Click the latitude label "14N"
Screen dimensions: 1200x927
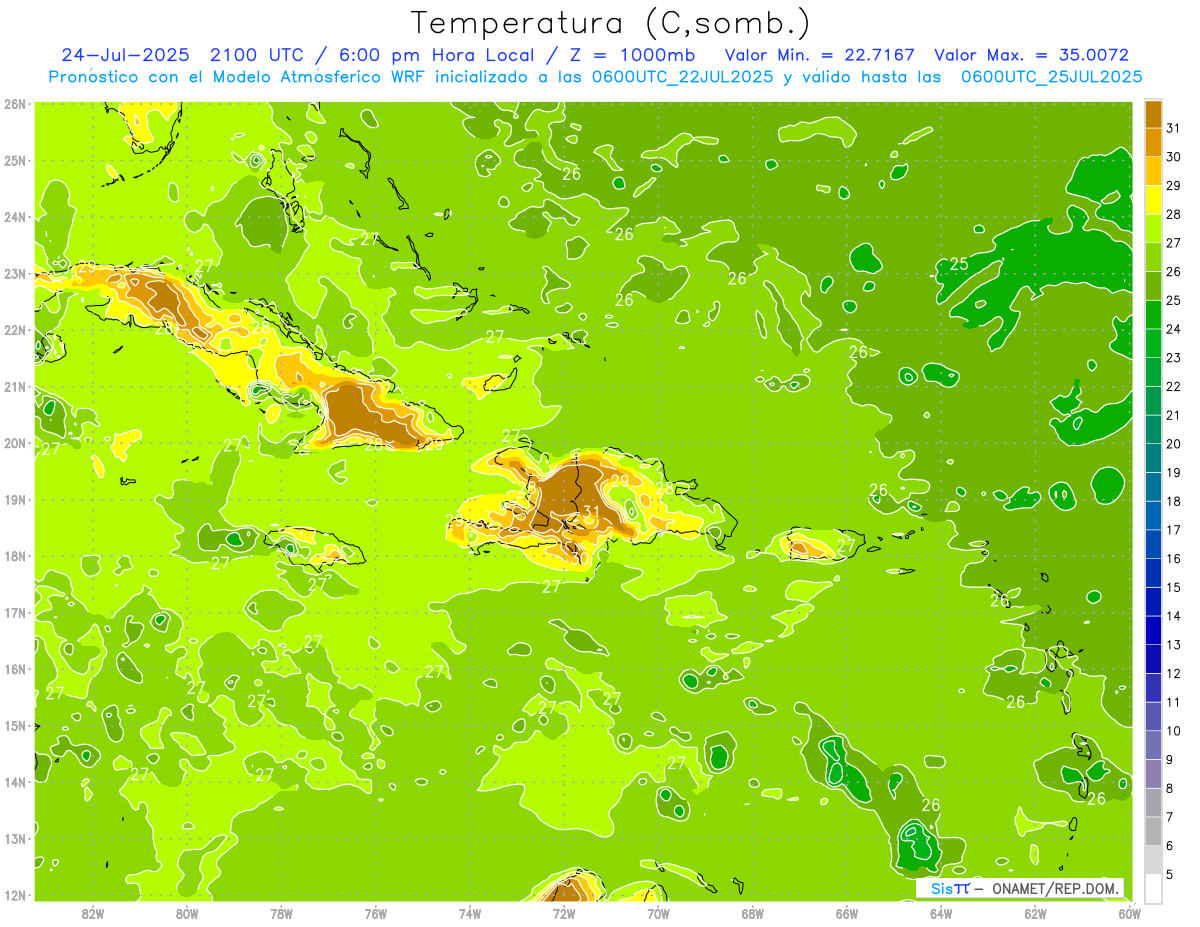pos(15,782)
